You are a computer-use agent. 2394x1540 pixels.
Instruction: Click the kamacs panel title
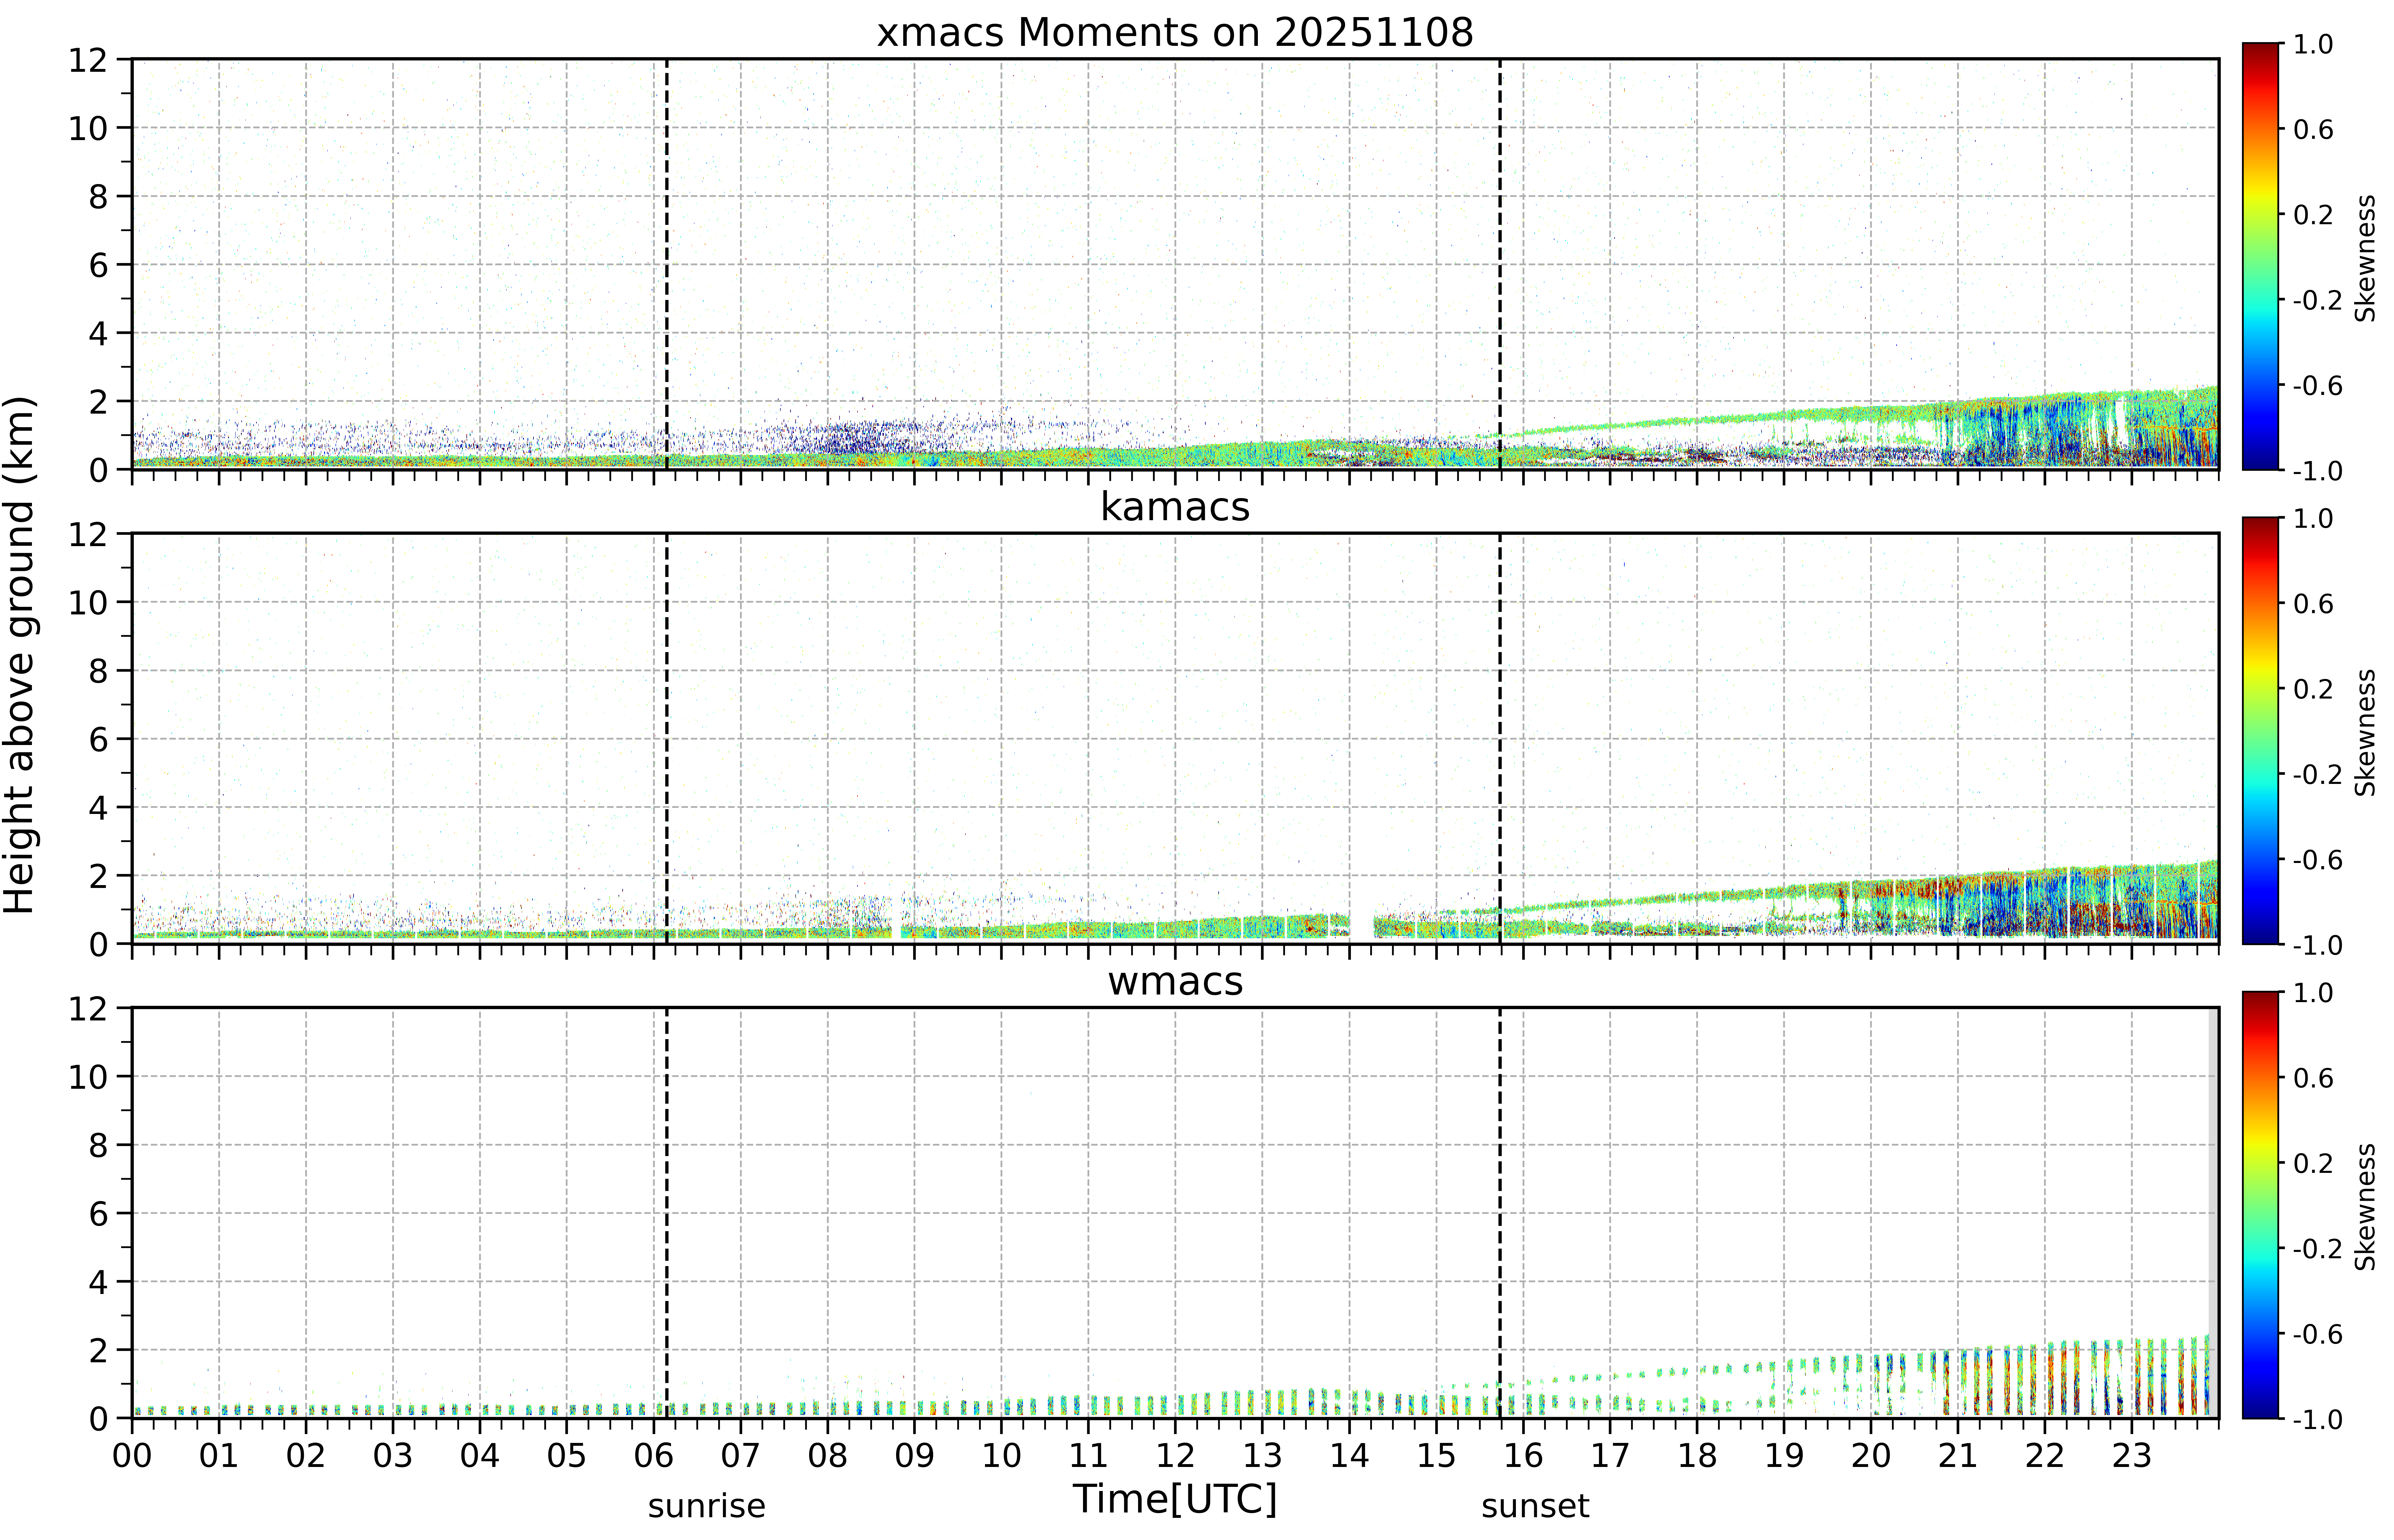click(1175, 507)
